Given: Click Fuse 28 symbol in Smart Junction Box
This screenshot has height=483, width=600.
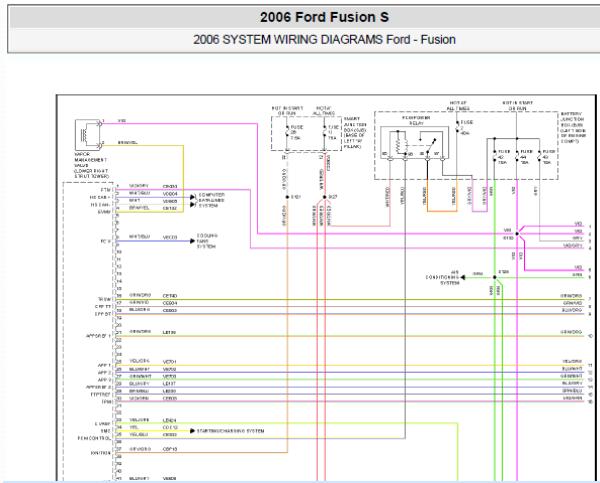Looking at the screenshot, I should pos(287,132).
